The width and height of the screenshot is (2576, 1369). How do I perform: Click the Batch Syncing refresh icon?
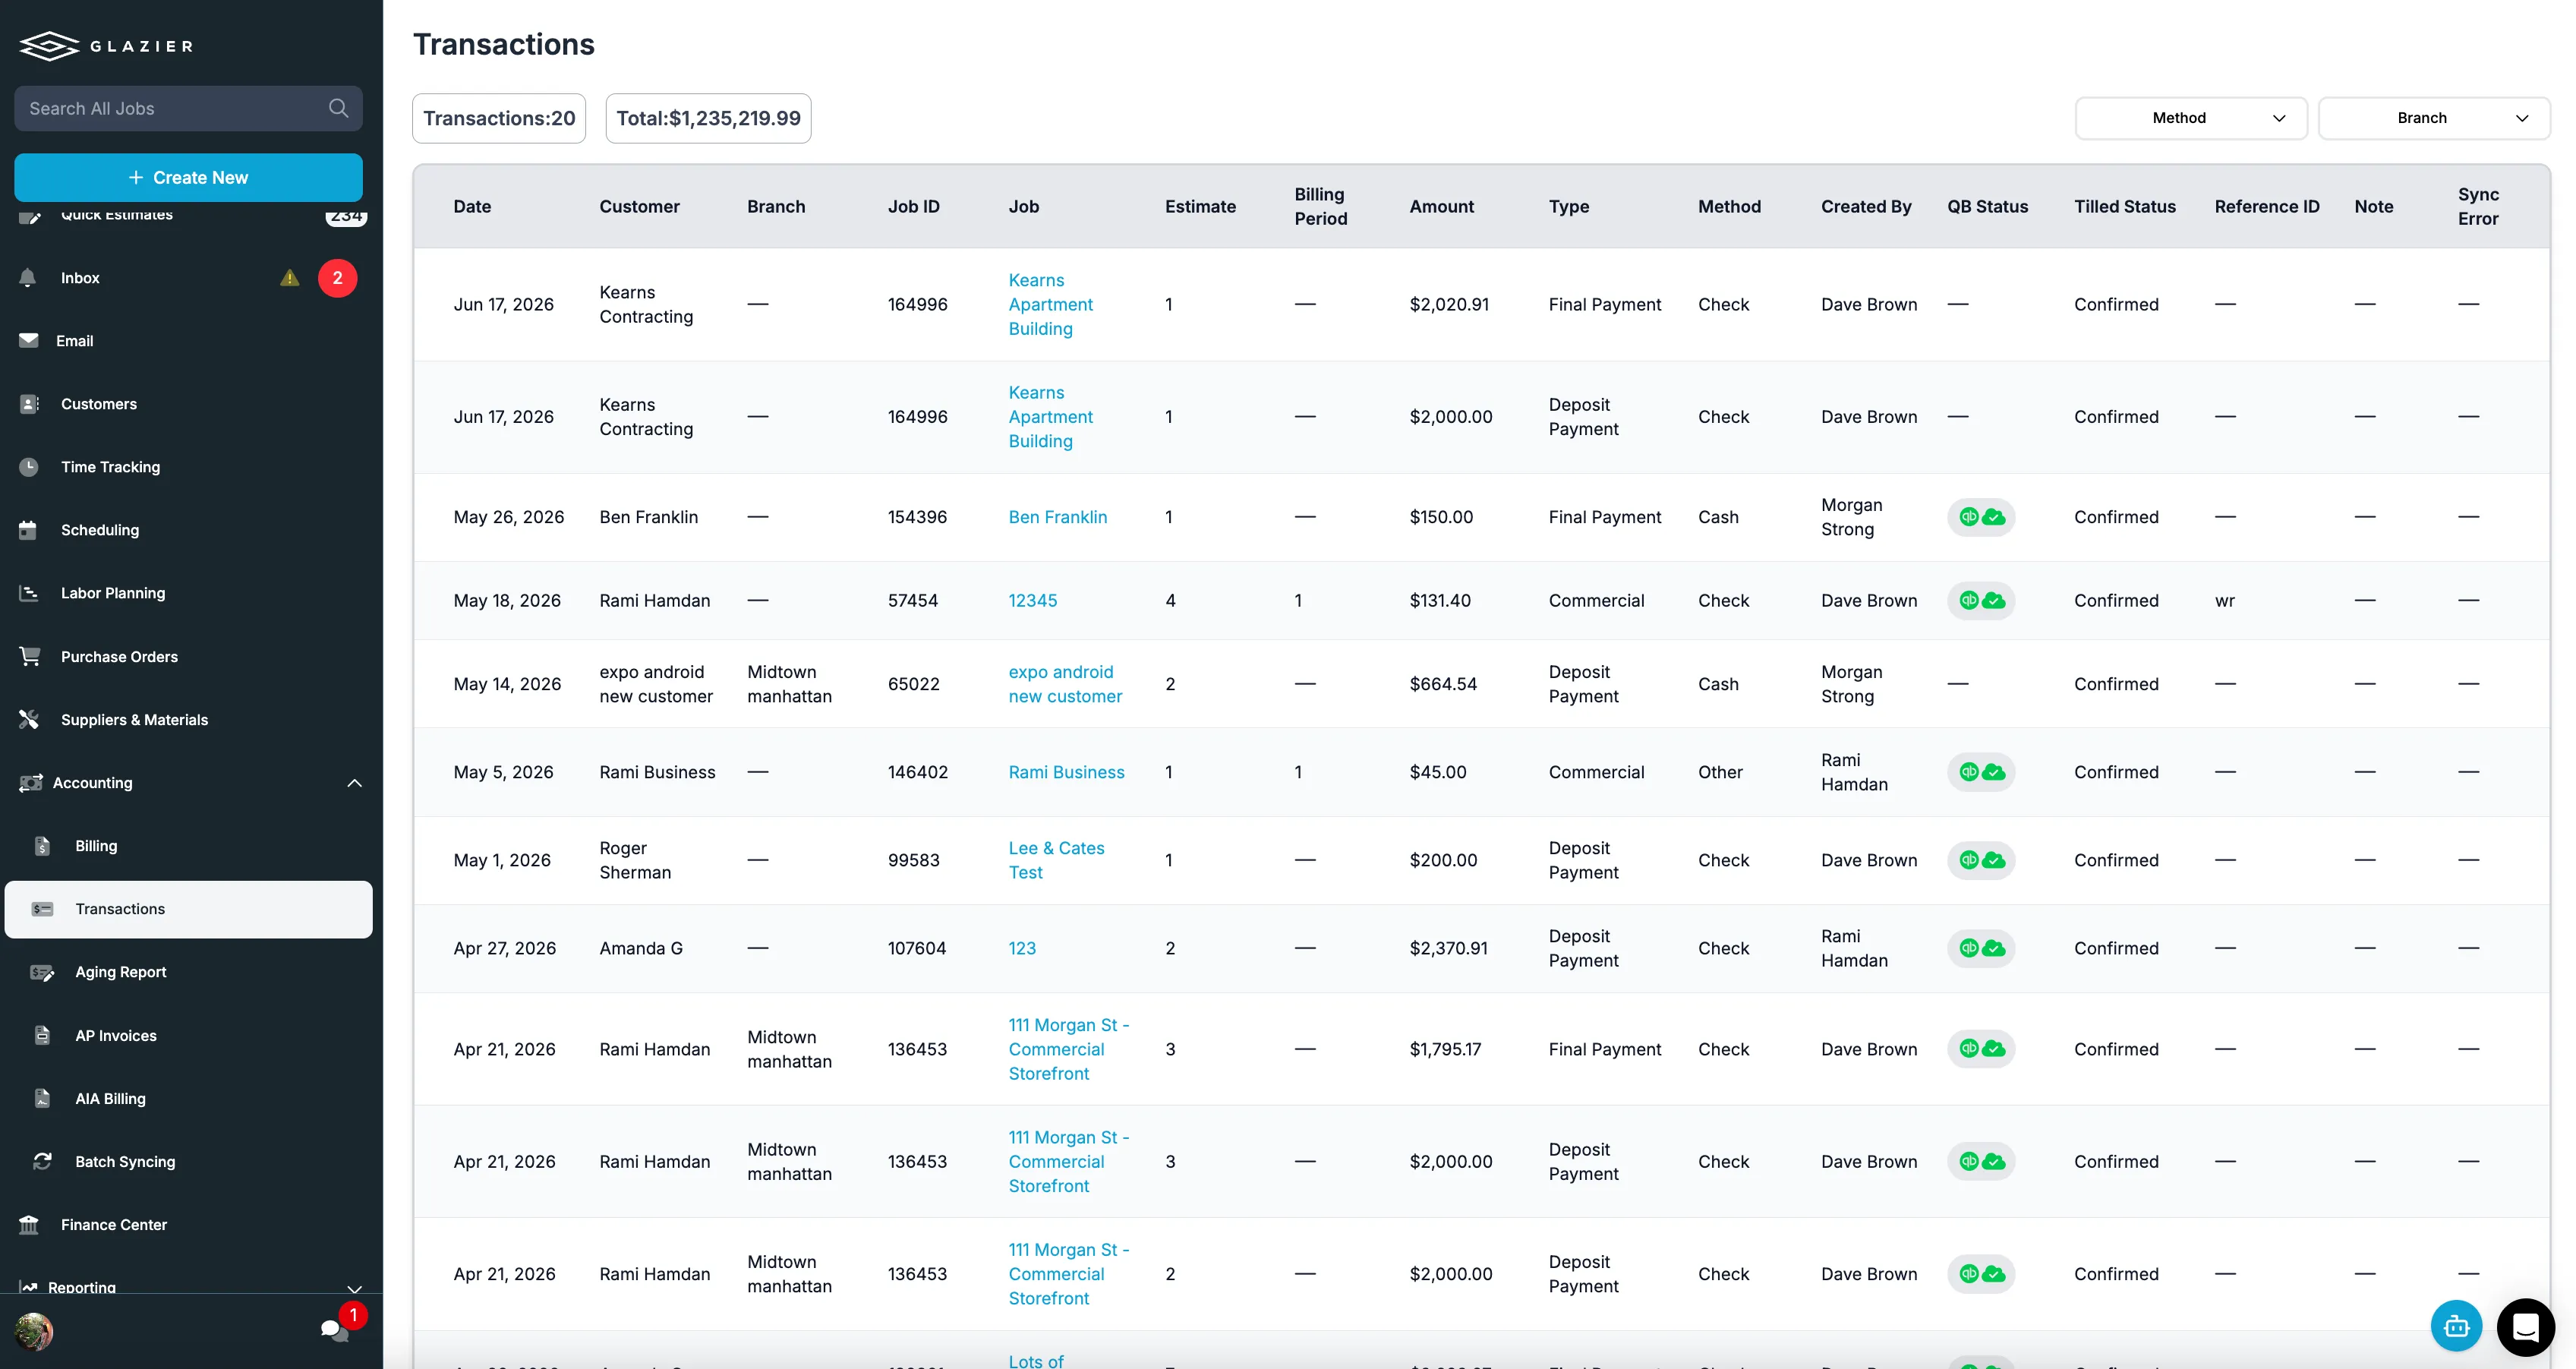pyautogui.click(x=42, y=1161)
